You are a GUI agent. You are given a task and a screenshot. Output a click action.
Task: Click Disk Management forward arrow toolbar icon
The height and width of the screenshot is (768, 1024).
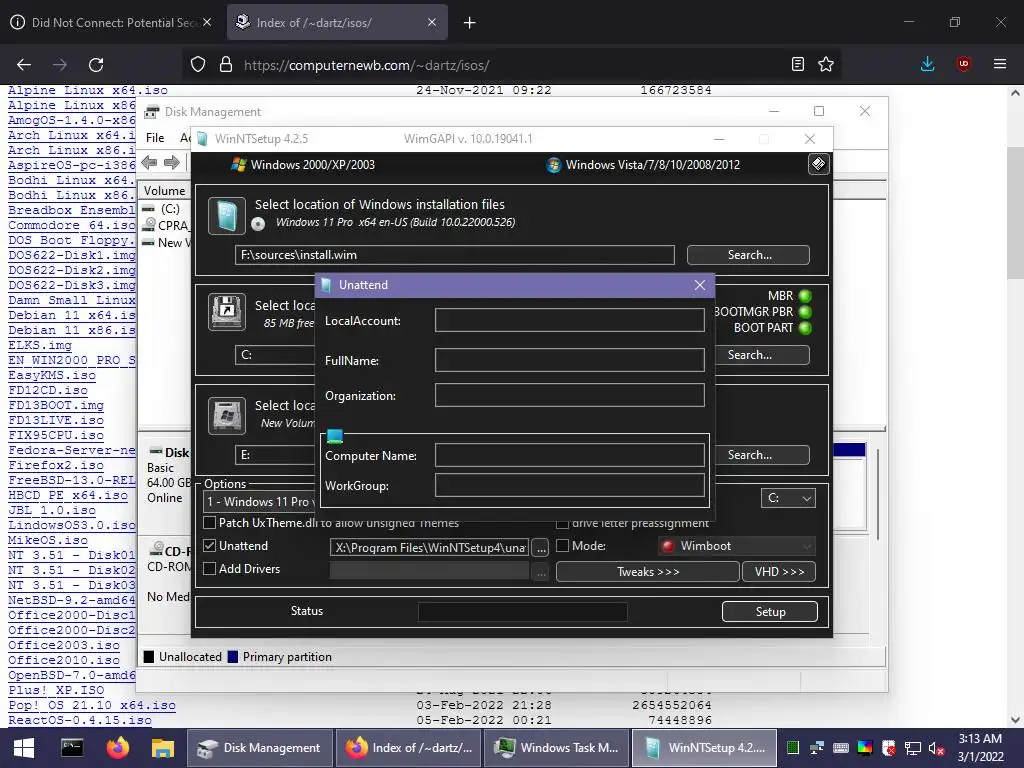click(172, 163)
